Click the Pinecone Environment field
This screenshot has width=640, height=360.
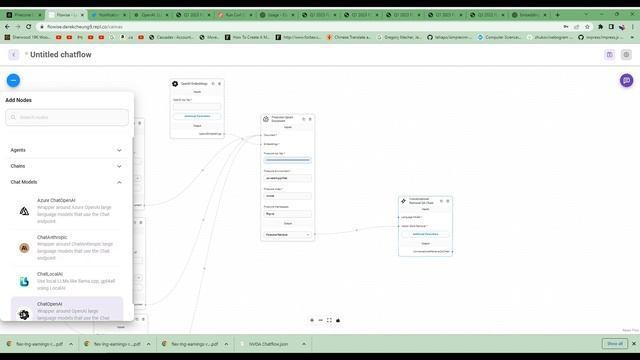[x=287, y=178]
